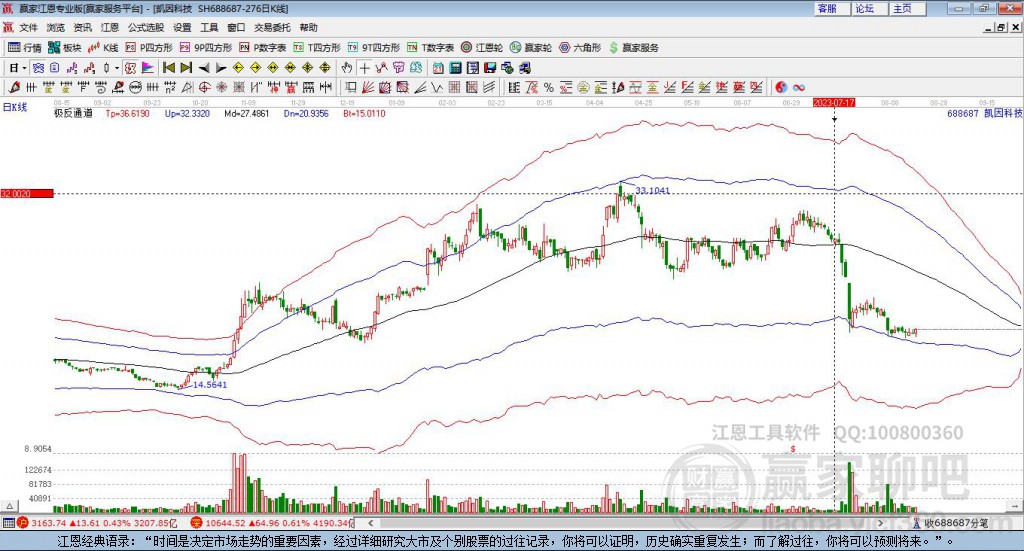Click the black right arrow icon
1024x551 pixels.
(221, 68)
